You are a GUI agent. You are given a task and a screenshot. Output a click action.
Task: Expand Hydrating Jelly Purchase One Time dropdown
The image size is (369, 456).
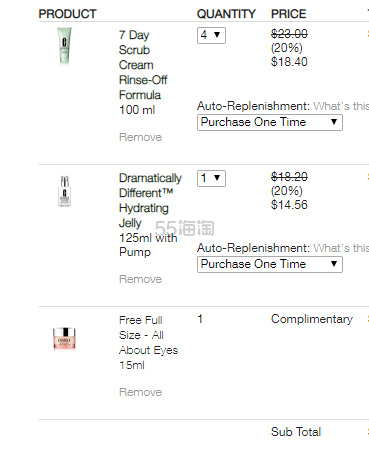click(x=270, y=264)
